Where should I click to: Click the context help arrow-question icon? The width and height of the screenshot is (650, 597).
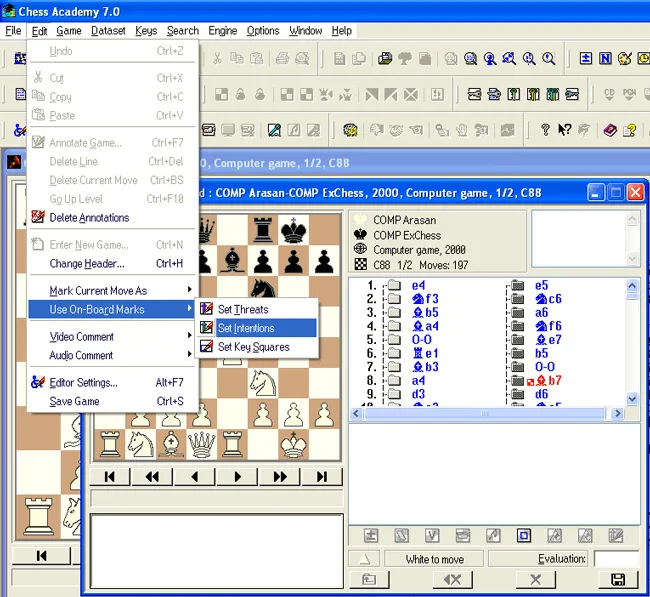(565, 130)
